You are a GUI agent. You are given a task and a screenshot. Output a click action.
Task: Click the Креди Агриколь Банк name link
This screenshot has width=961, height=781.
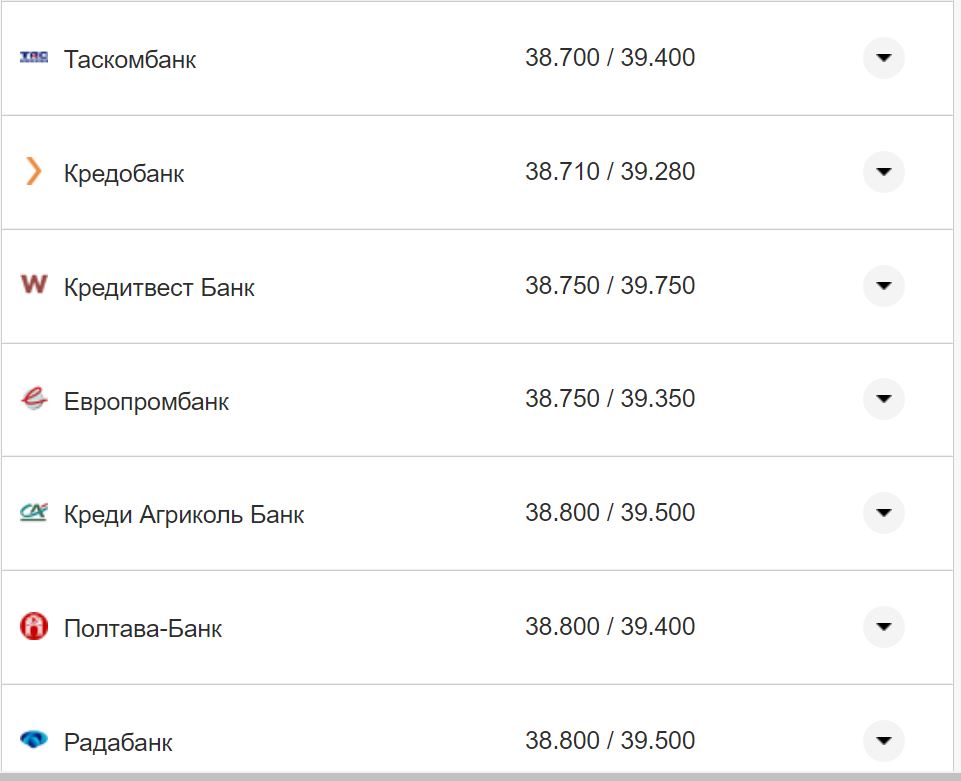point(183,514)
